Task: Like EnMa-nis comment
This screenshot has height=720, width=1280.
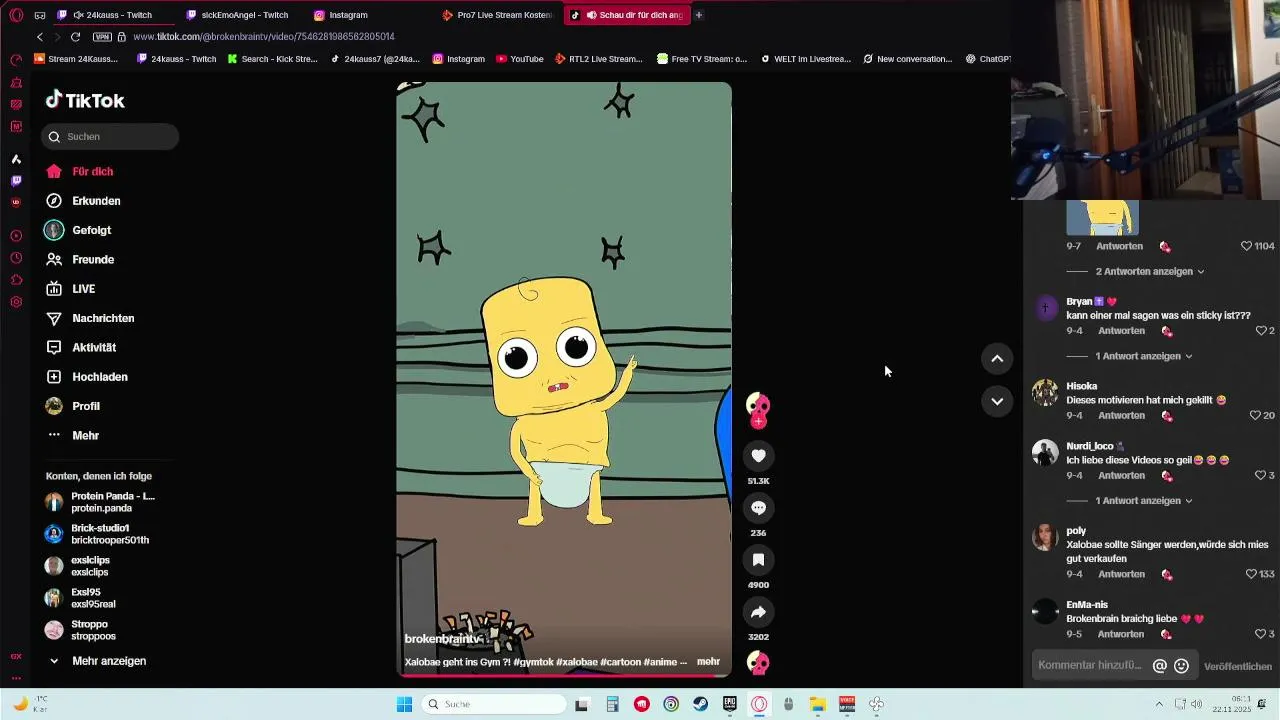Action: click(x=1260, y=634)
